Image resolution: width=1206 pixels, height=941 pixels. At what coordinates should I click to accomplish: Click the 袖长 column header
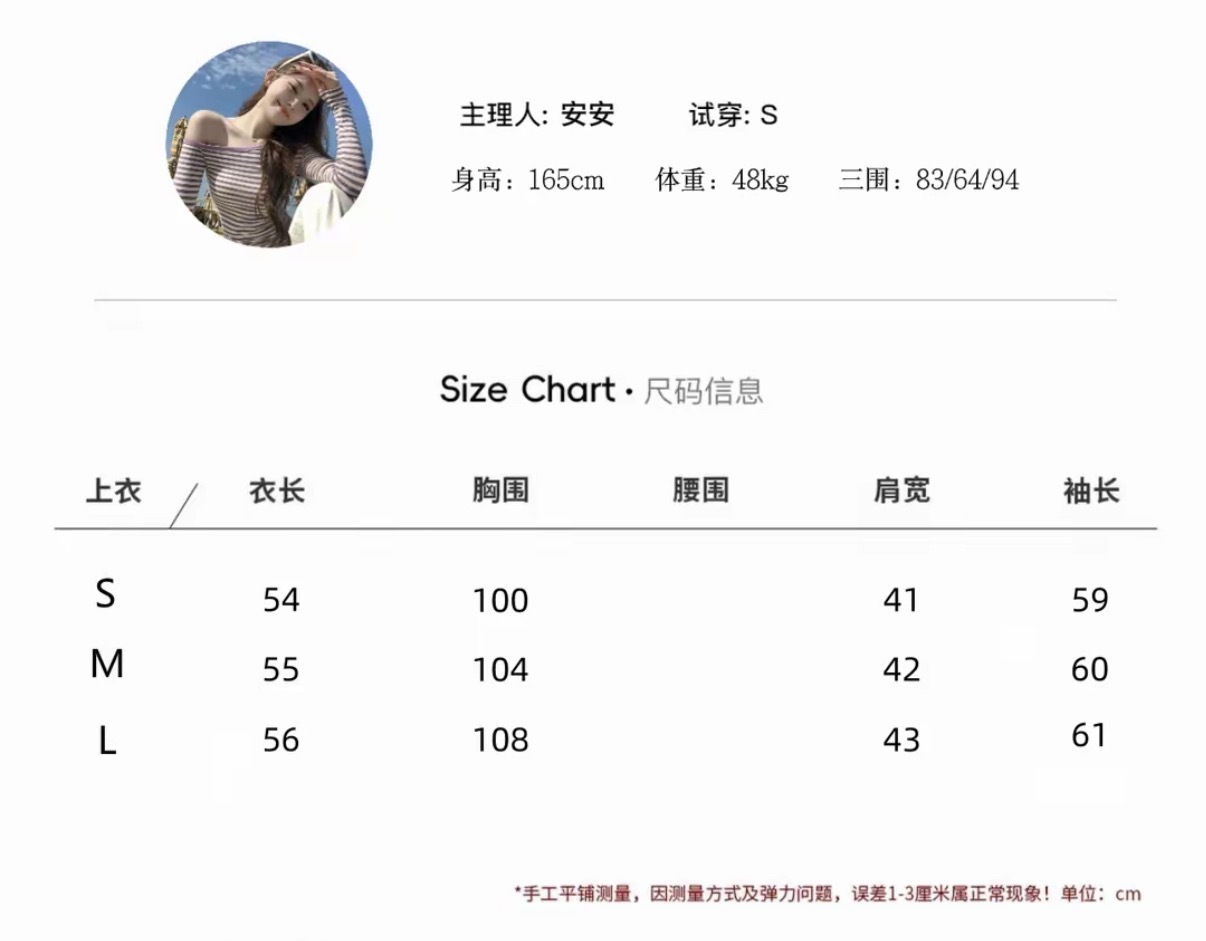click(x=1090, y=491)
